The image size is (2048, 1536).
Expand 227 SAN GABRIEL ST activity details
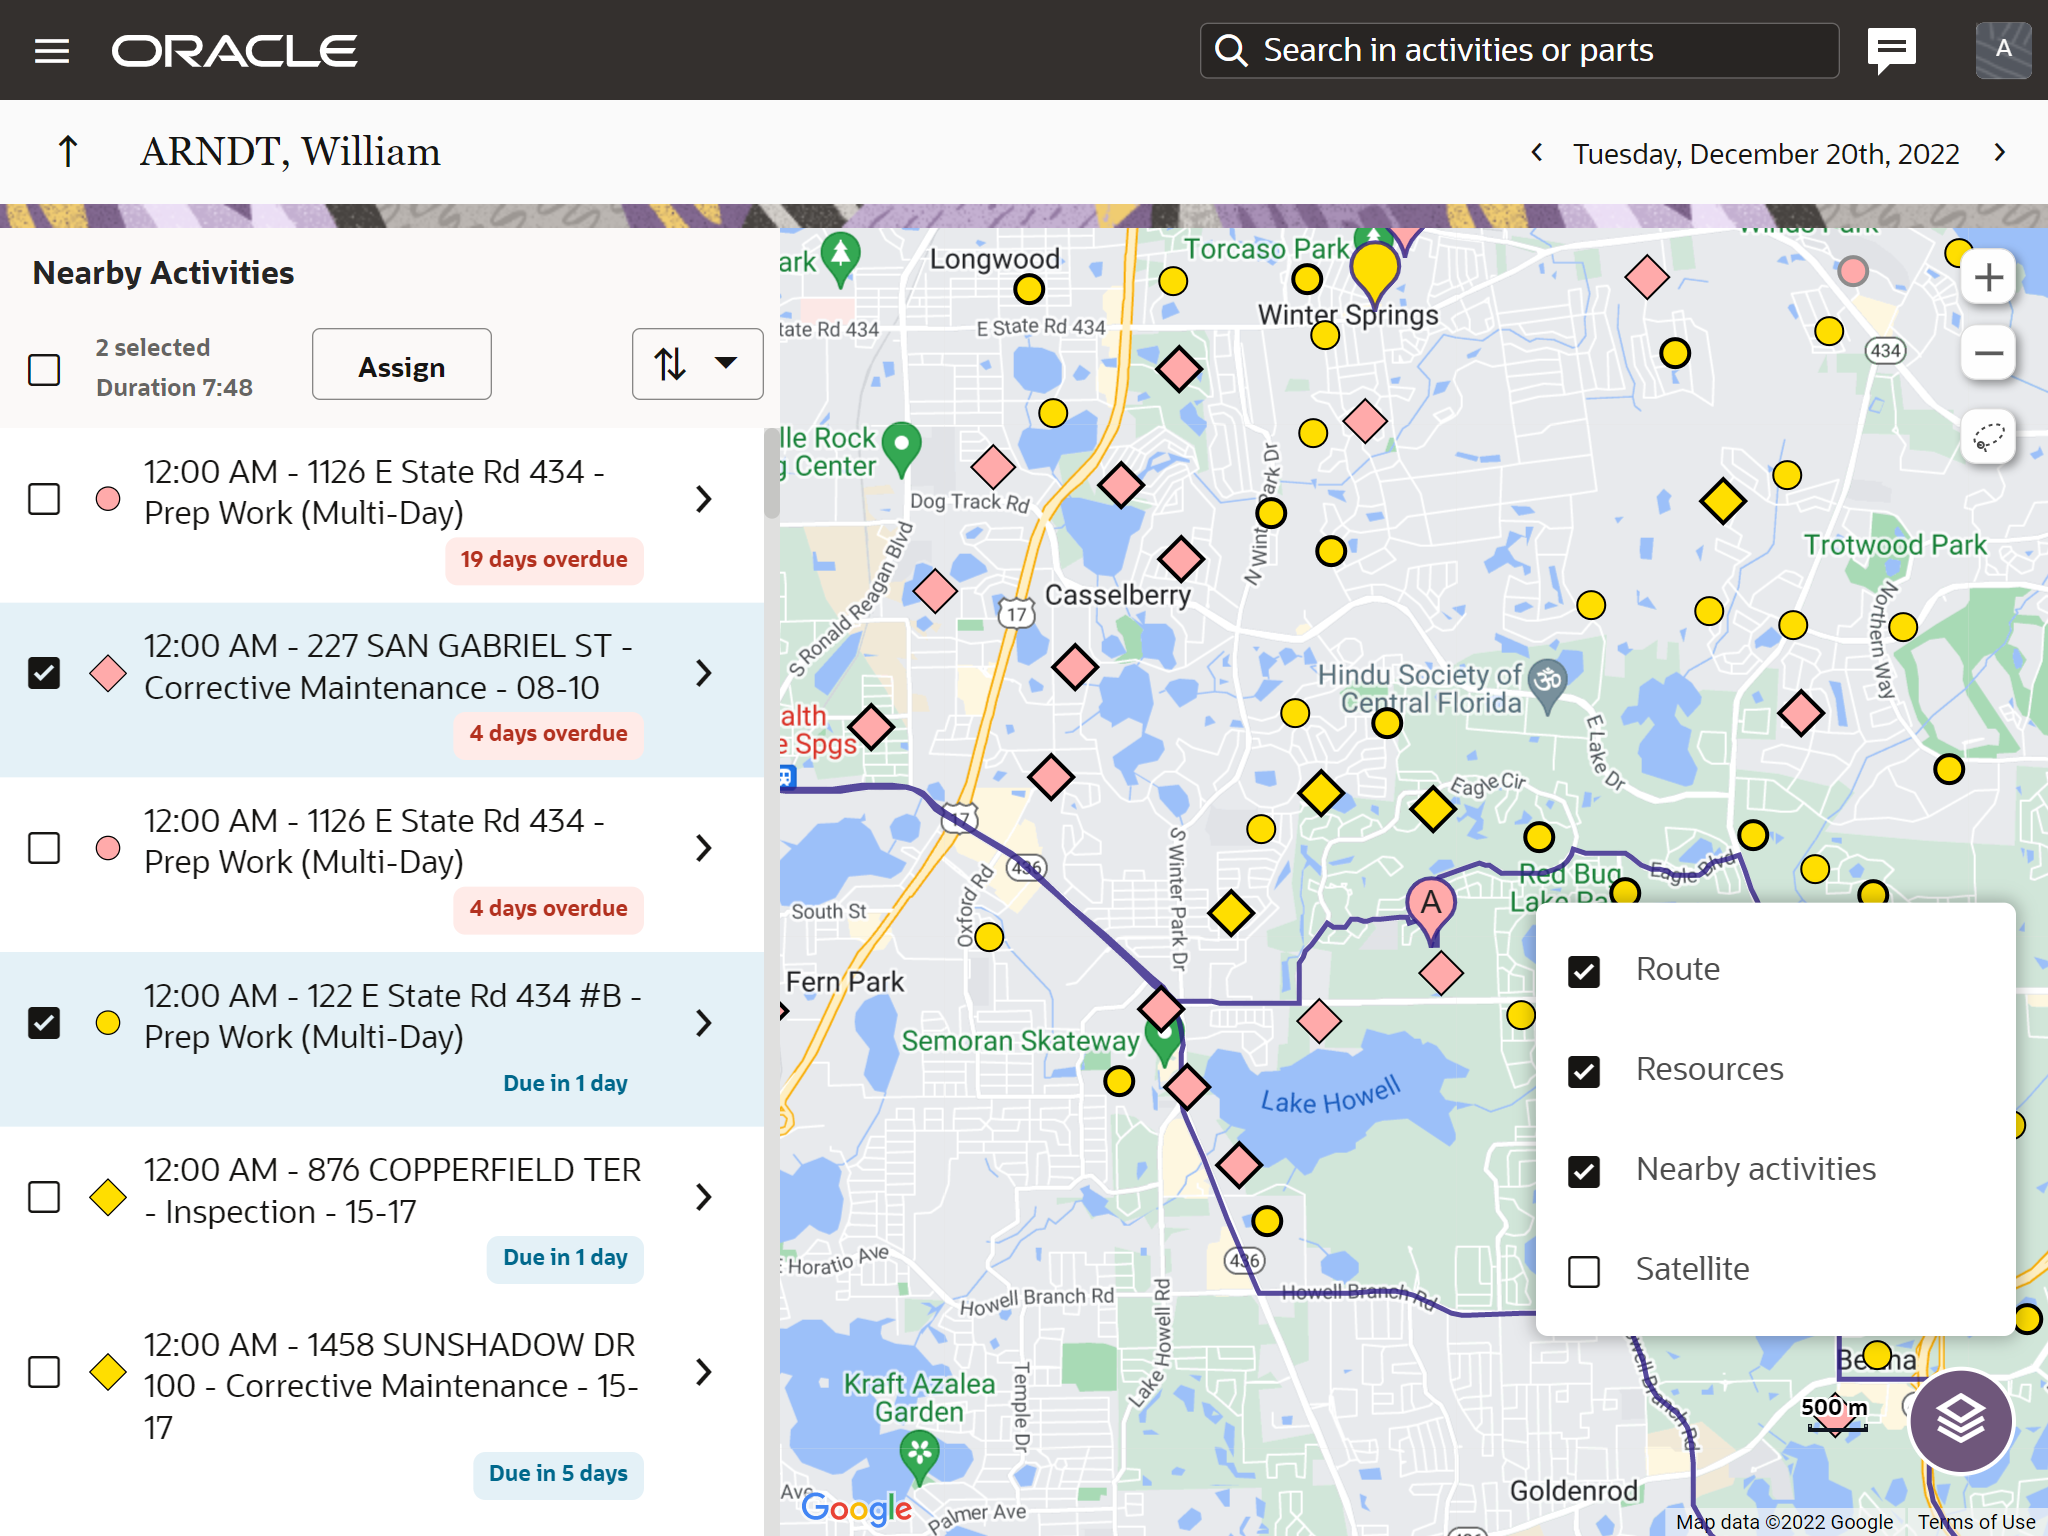[x=704, y=673]
